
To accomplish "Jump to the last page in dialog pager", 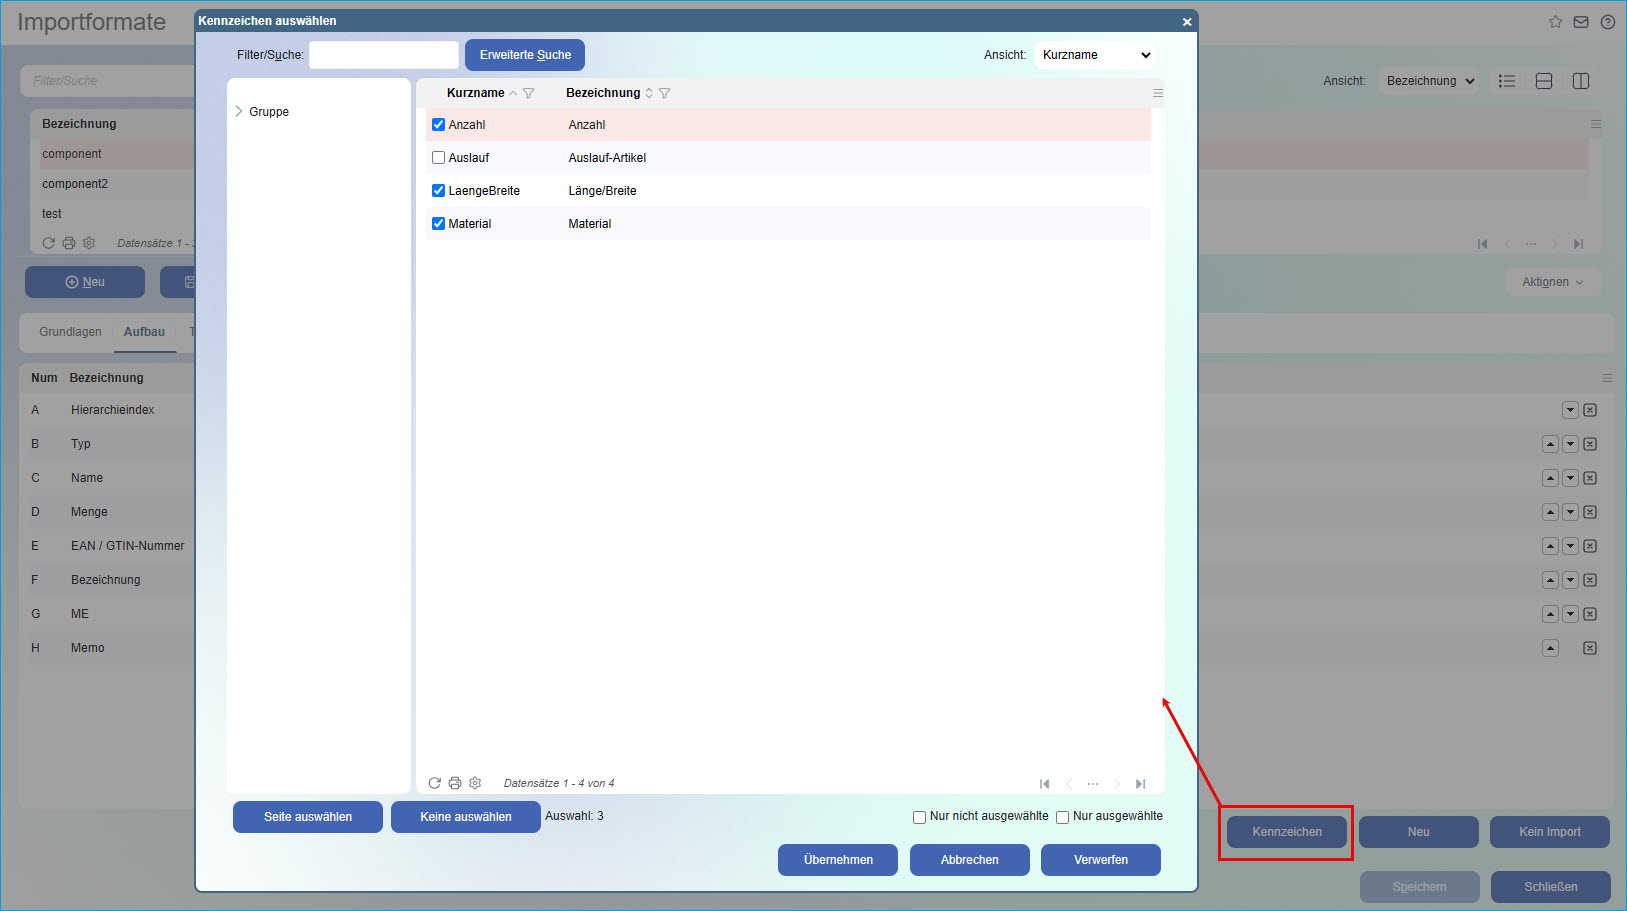I will tap(1140, 784).
